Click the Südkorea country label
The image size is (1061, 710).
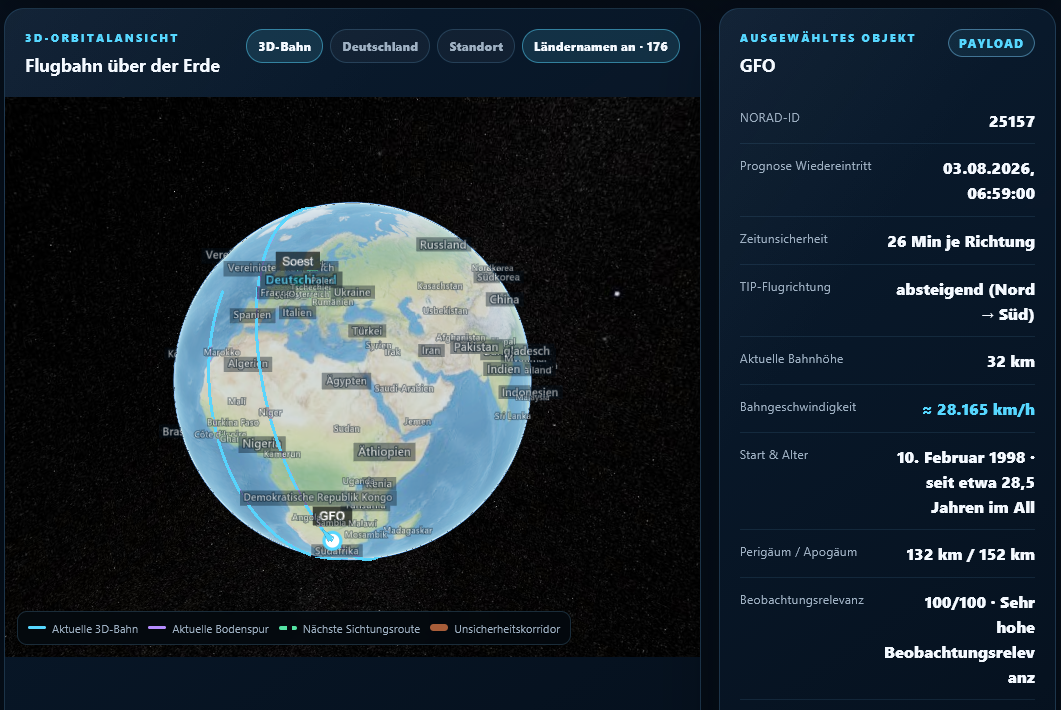[x=498, y=277]
